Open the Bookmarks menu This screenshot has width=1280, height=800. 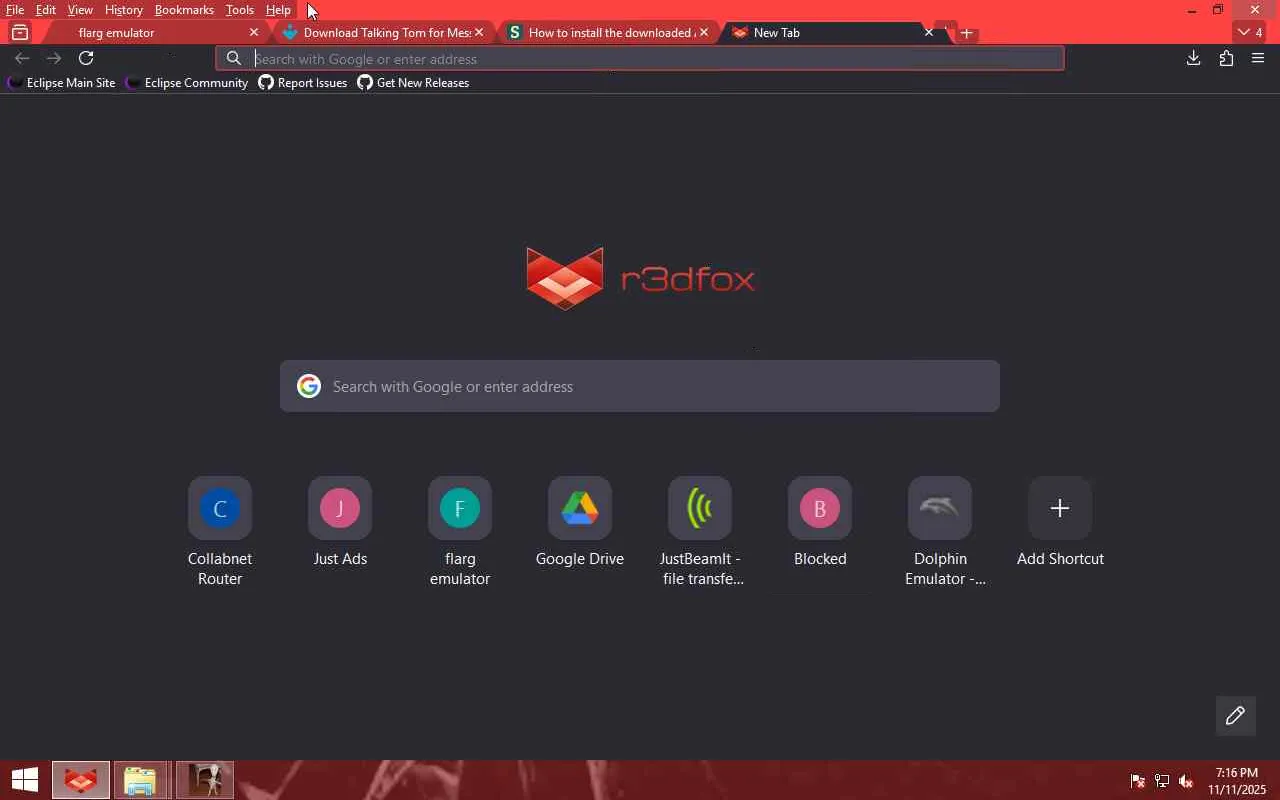click(184, 10)
